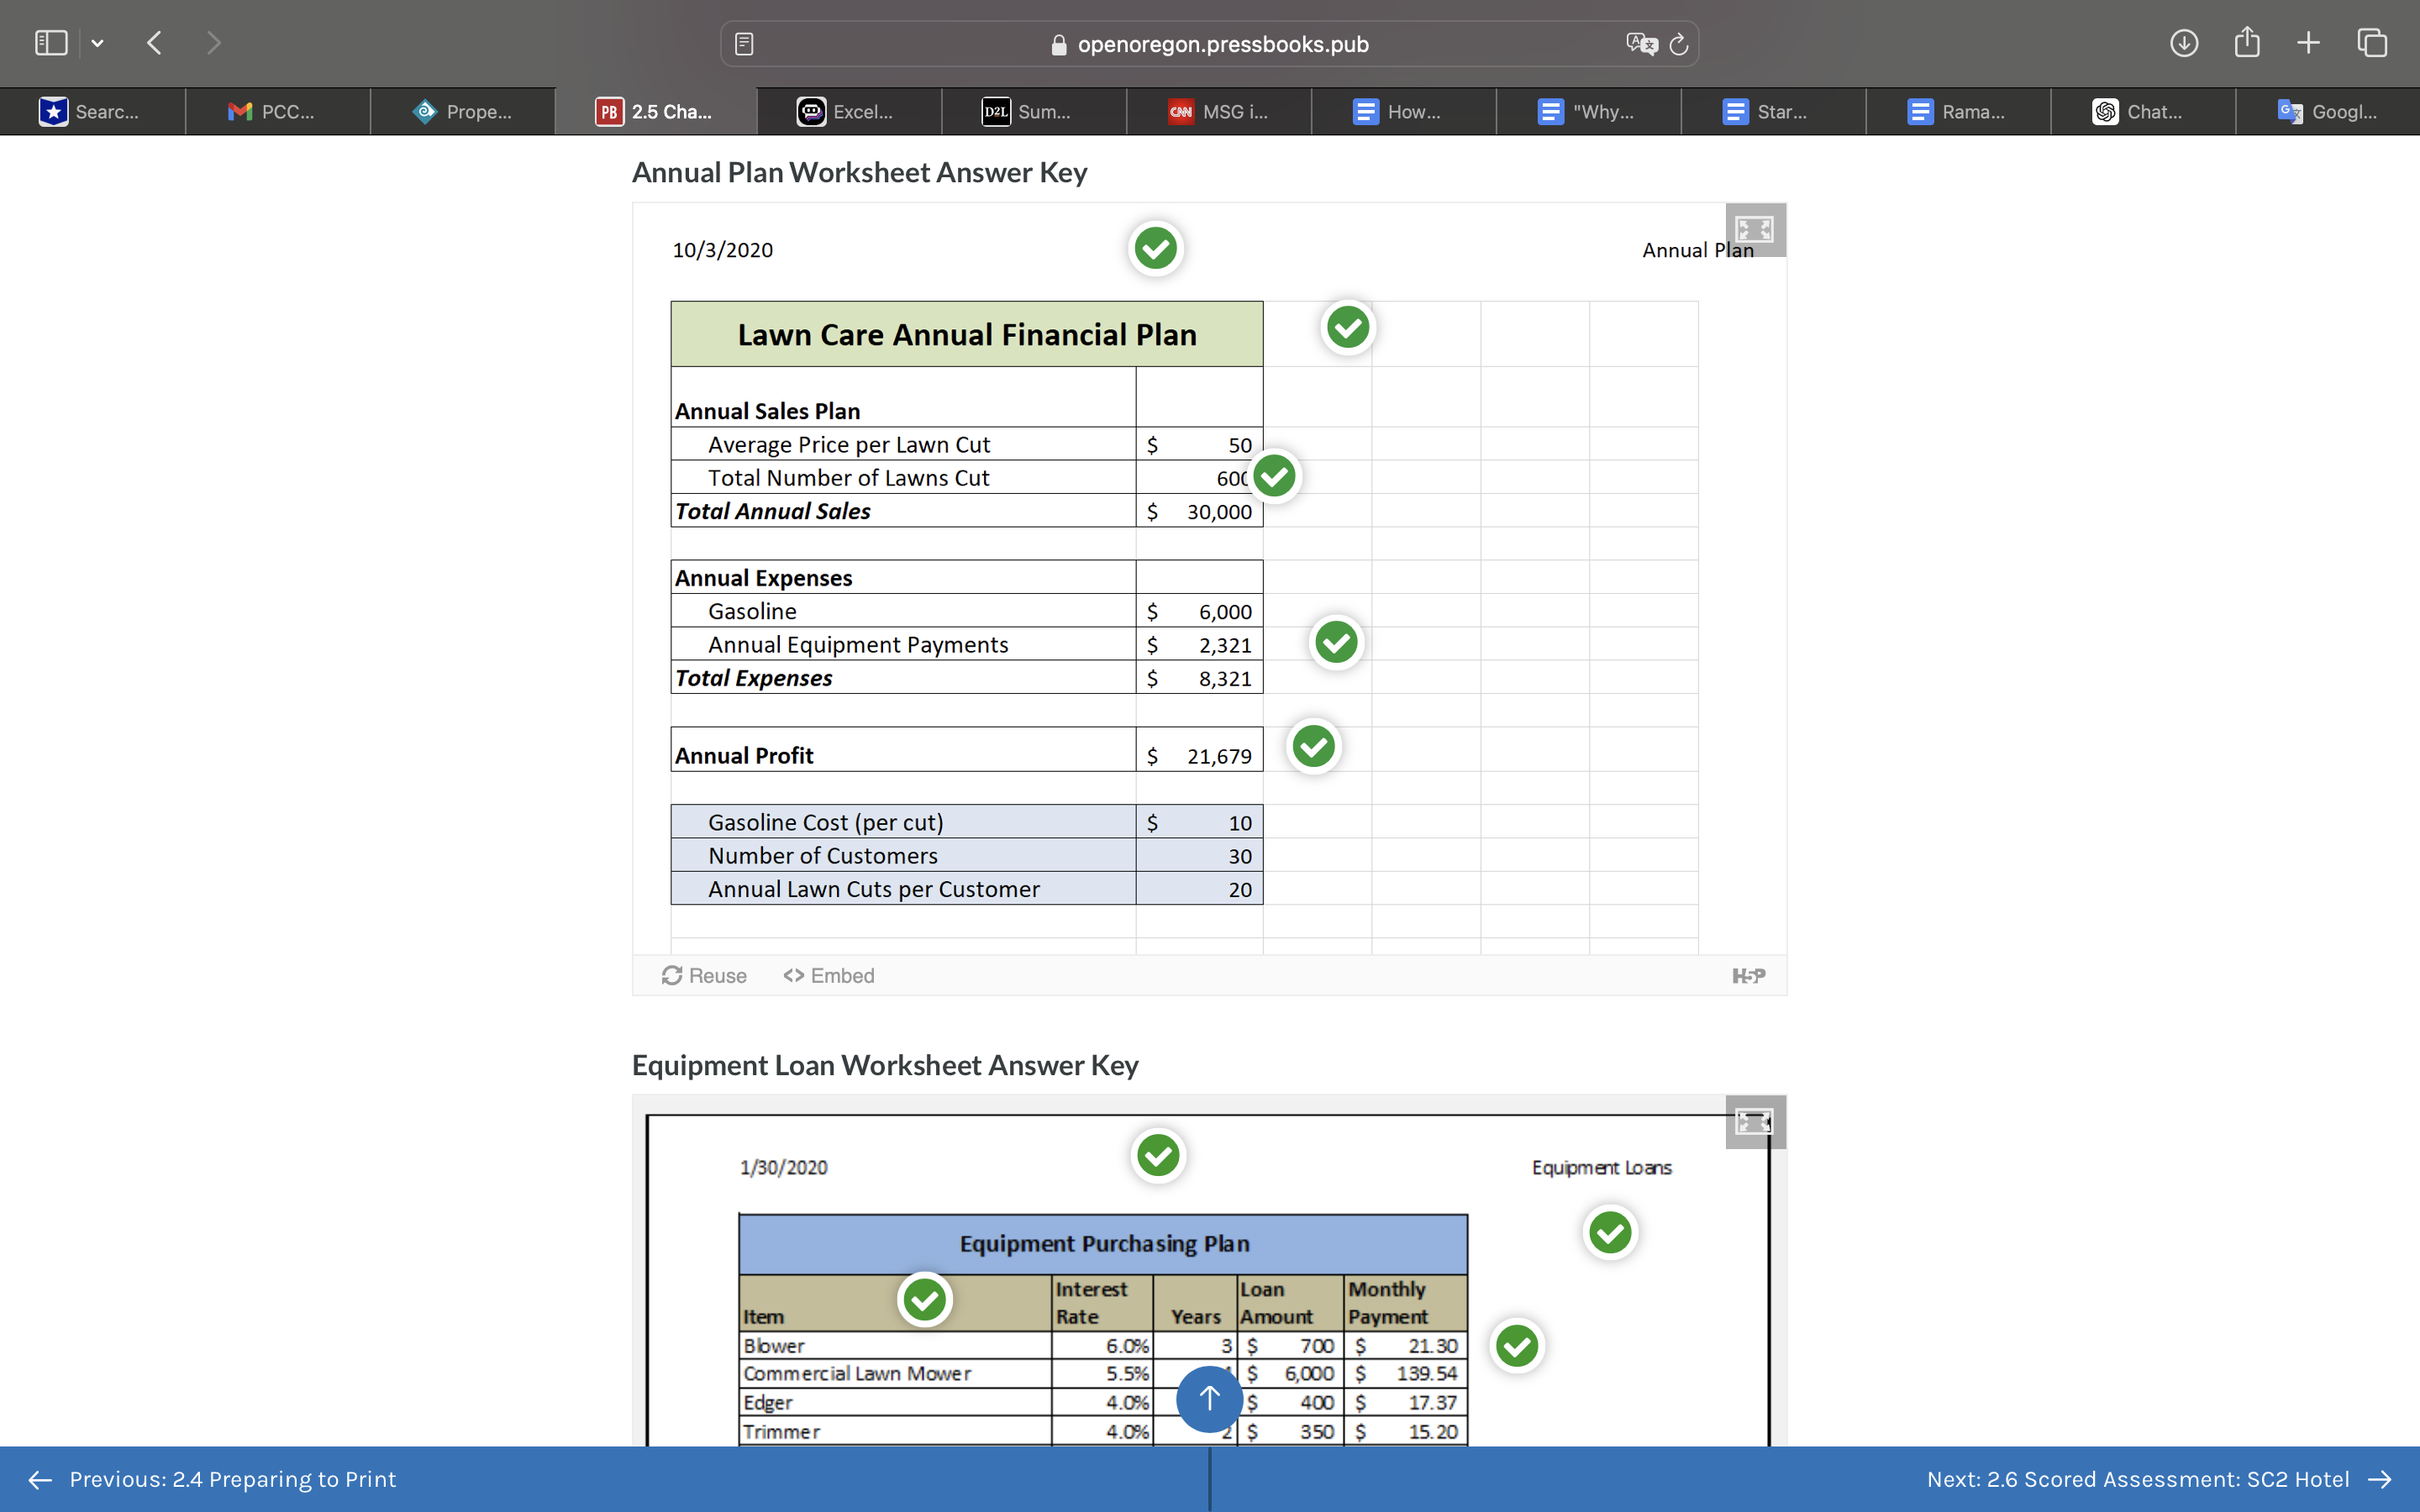Screen dimensions: 2420x1512
Task: Expand the Equipment Loans embed to fullscreen
Action: point(1754,1121)
